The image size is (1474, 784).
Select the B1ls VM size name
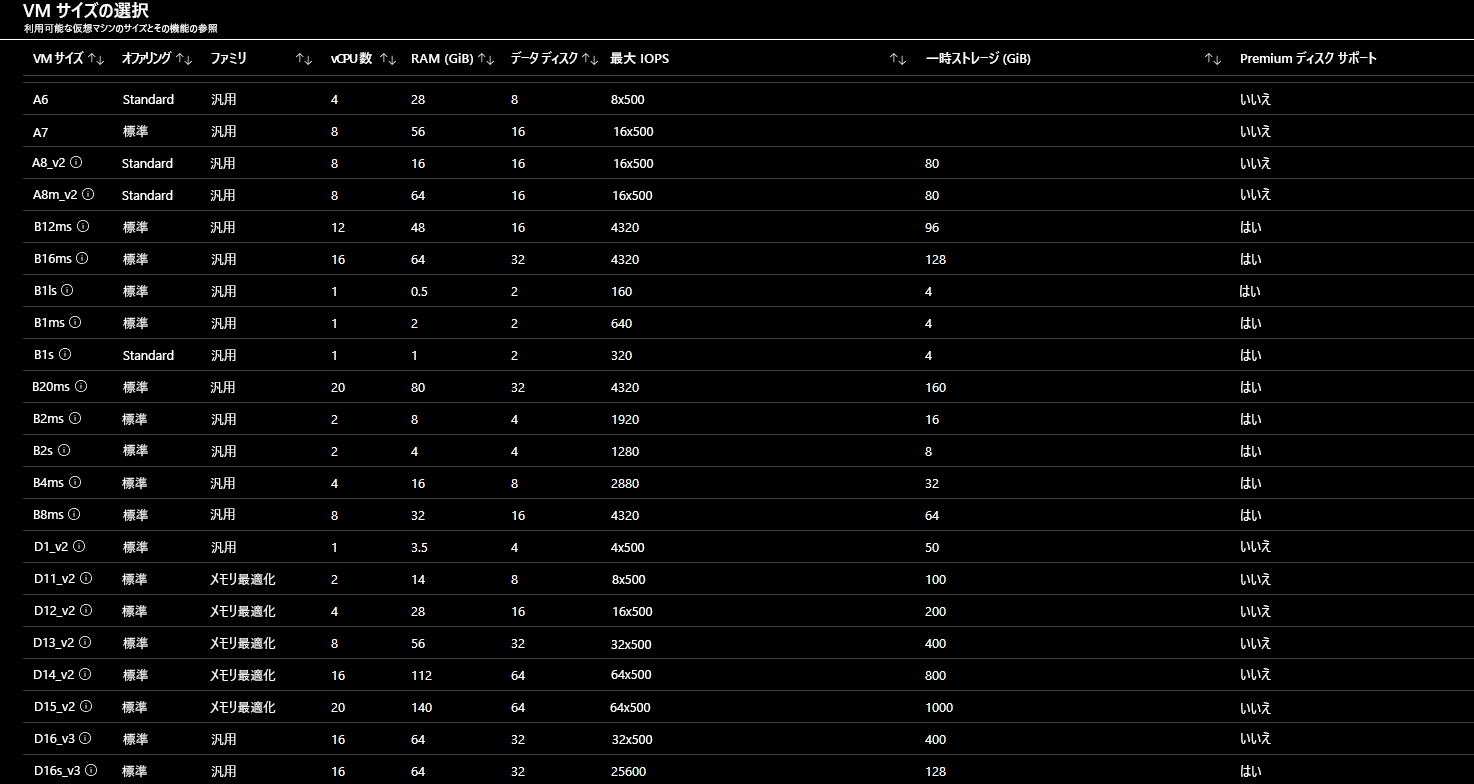(45, 291)
